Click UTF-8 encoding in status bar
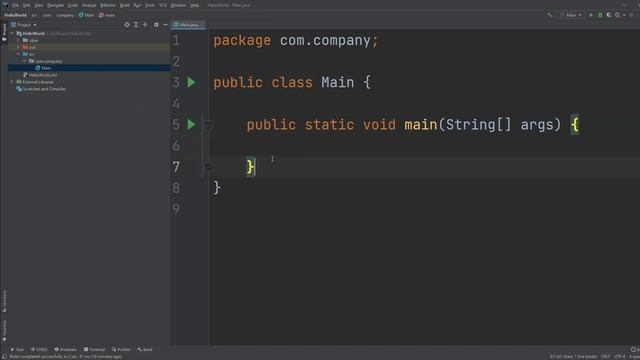Screen dimensions: 640x360 [x=620, y=357]
